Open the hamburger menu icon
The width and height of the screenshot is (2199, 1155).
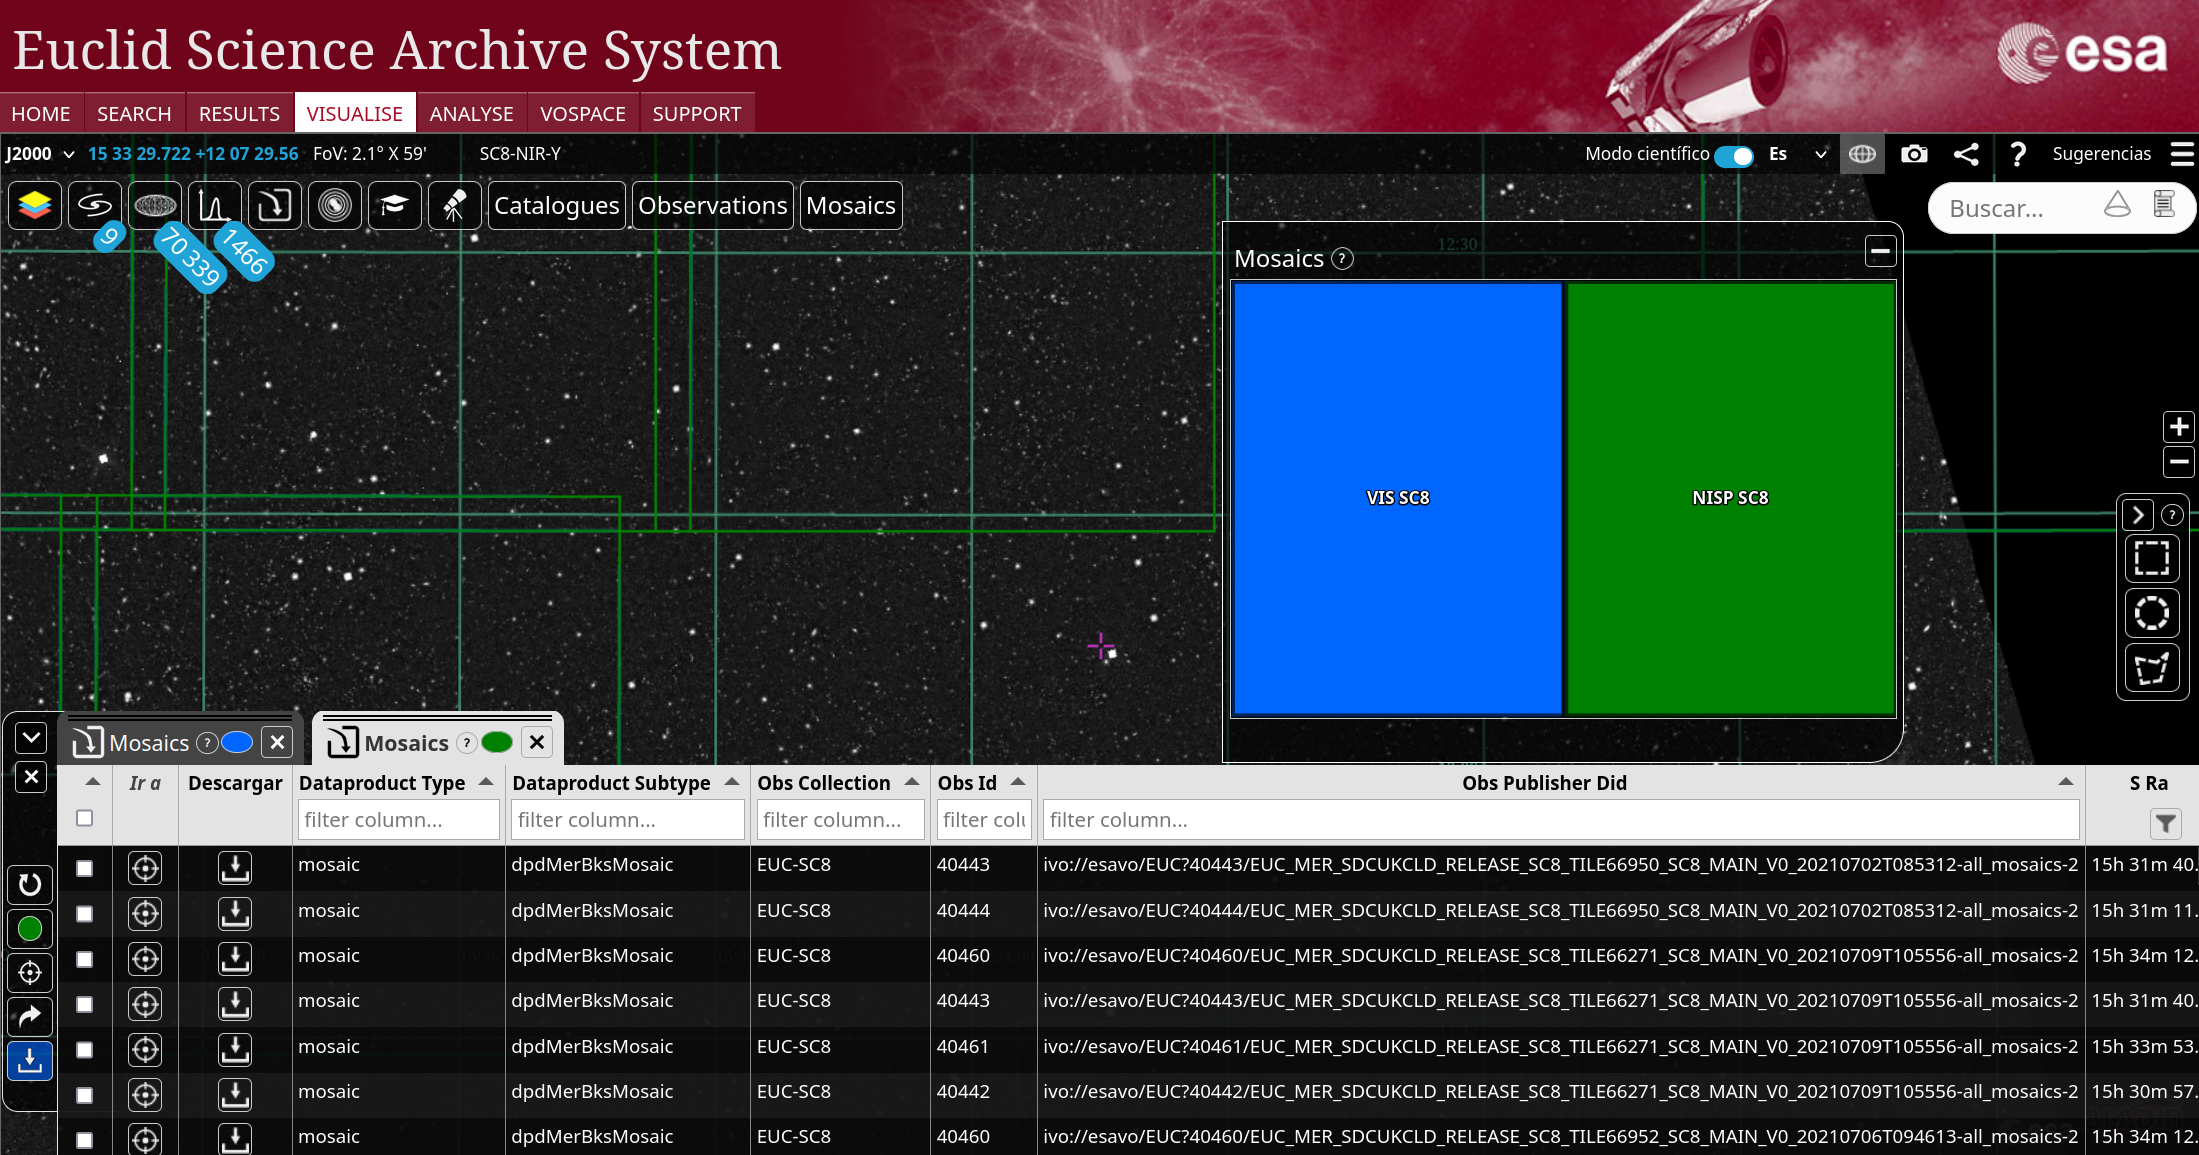tap(2182, 154)
